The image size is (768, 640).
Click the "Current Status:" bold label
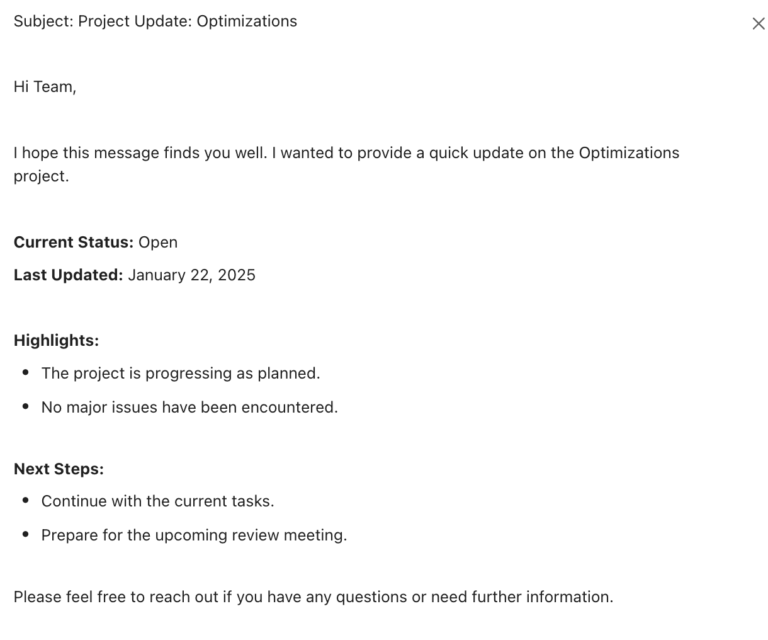click(x=73, y=242)
